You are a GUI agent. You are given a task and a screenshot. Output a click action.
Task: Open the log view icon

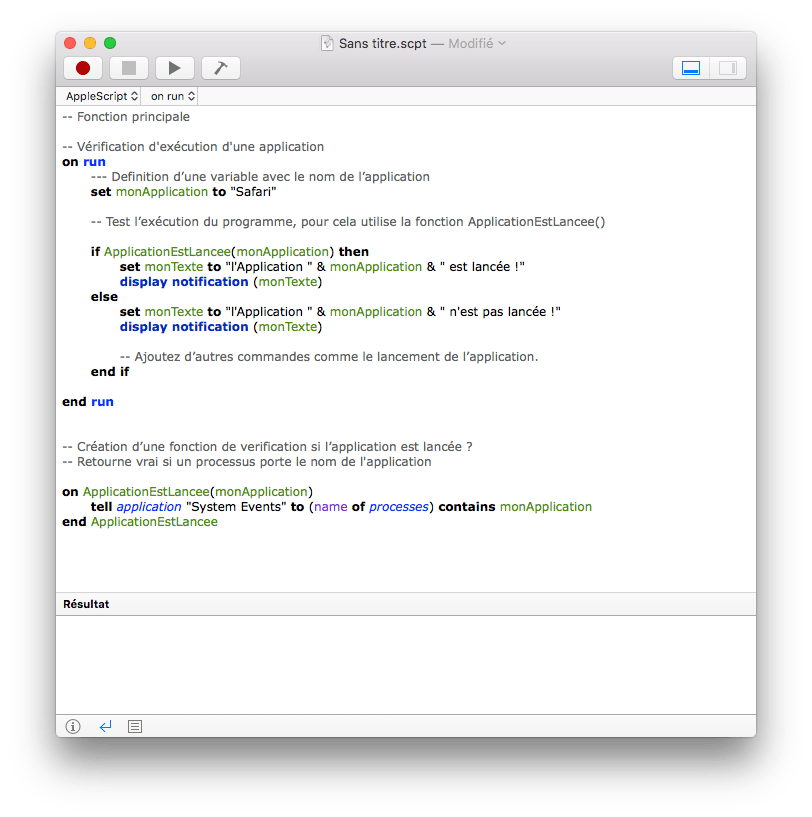(136, 726)
